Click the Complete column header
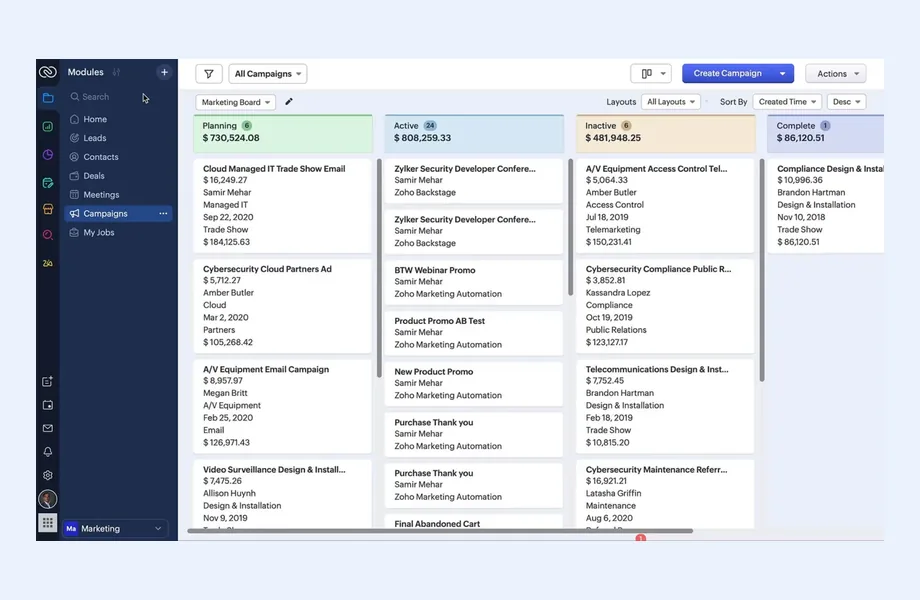Viewport: 920px width, 600px height. tap(826, 133)
